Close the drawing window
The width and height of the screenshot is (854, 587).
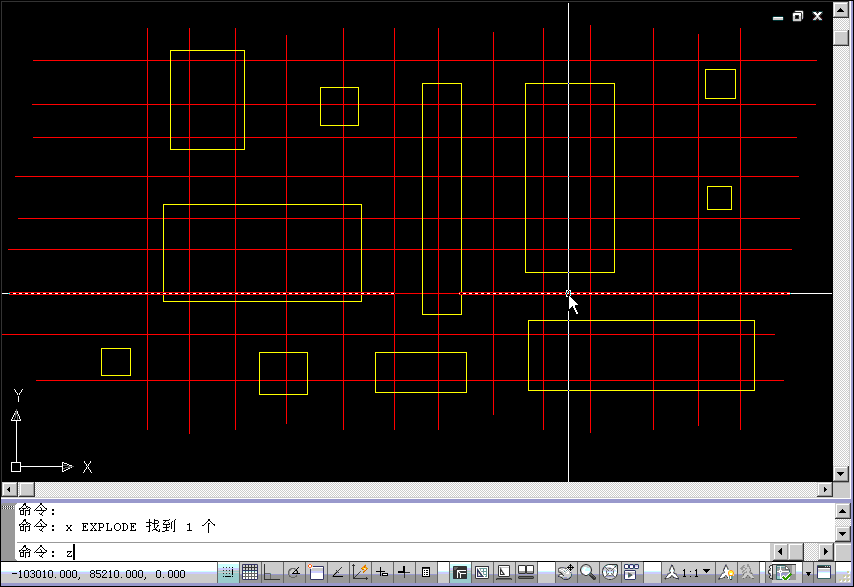click(x=817, y=16)
